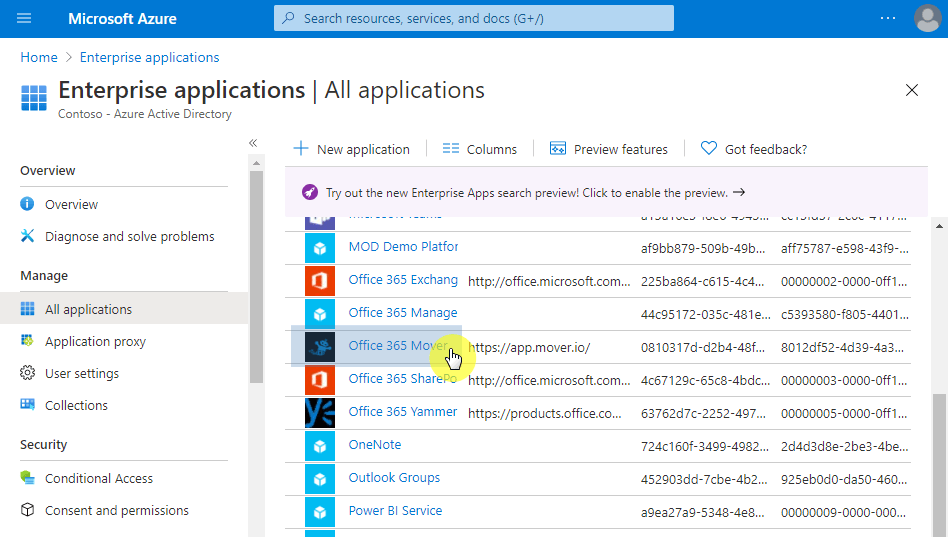Click the Application proxy icon
This screenshot has height=537, width=948.
(x=27, y=341)
